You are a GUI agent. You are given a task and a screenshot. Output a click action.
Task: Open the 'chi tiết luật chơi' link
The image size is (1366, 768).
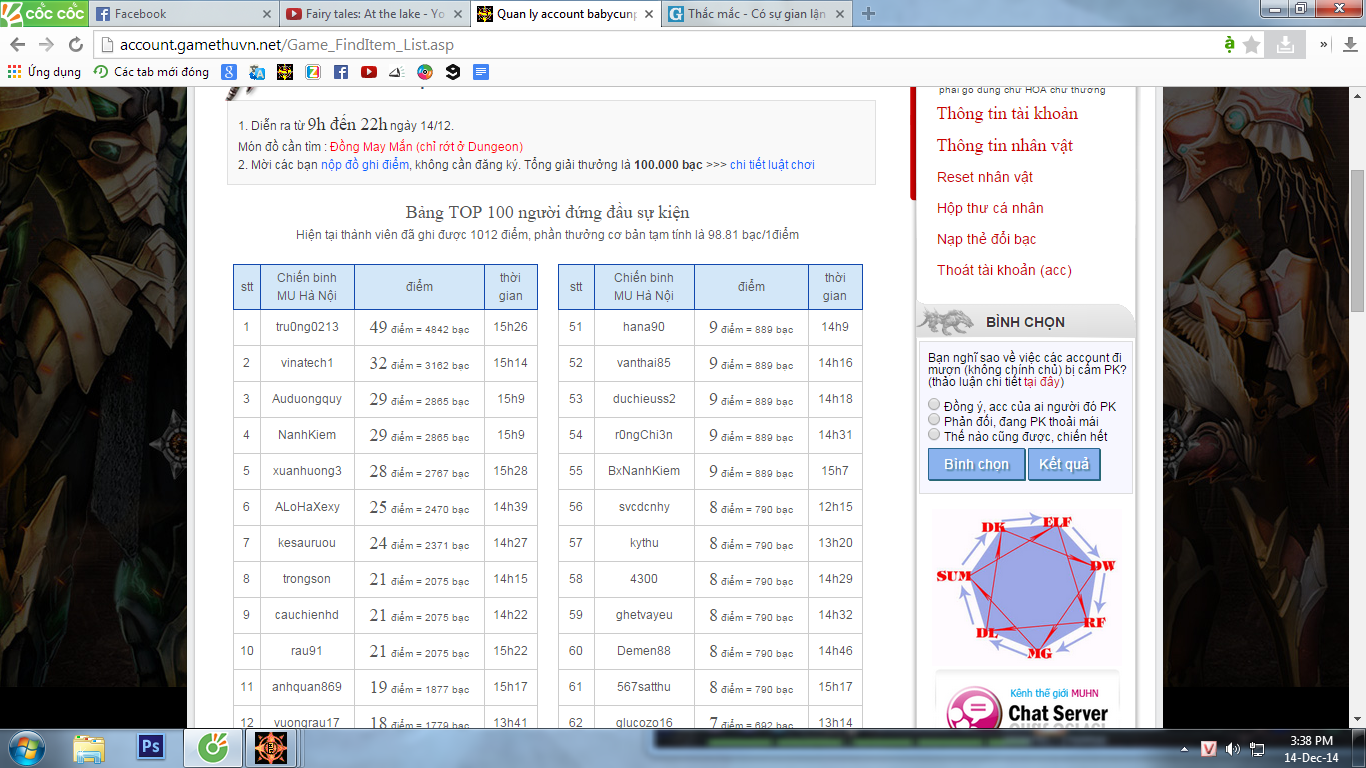click(x=772, y=165)
